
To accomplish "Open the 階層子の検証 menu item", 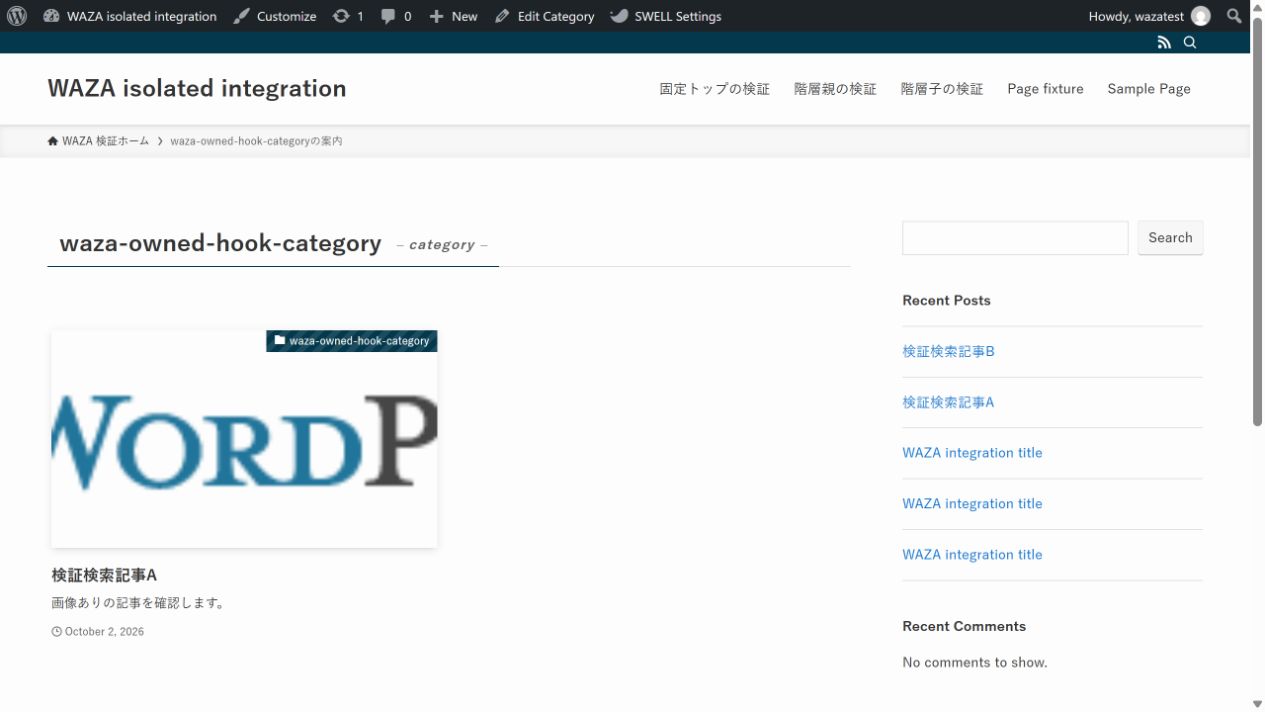I will [x=942, y=89].
